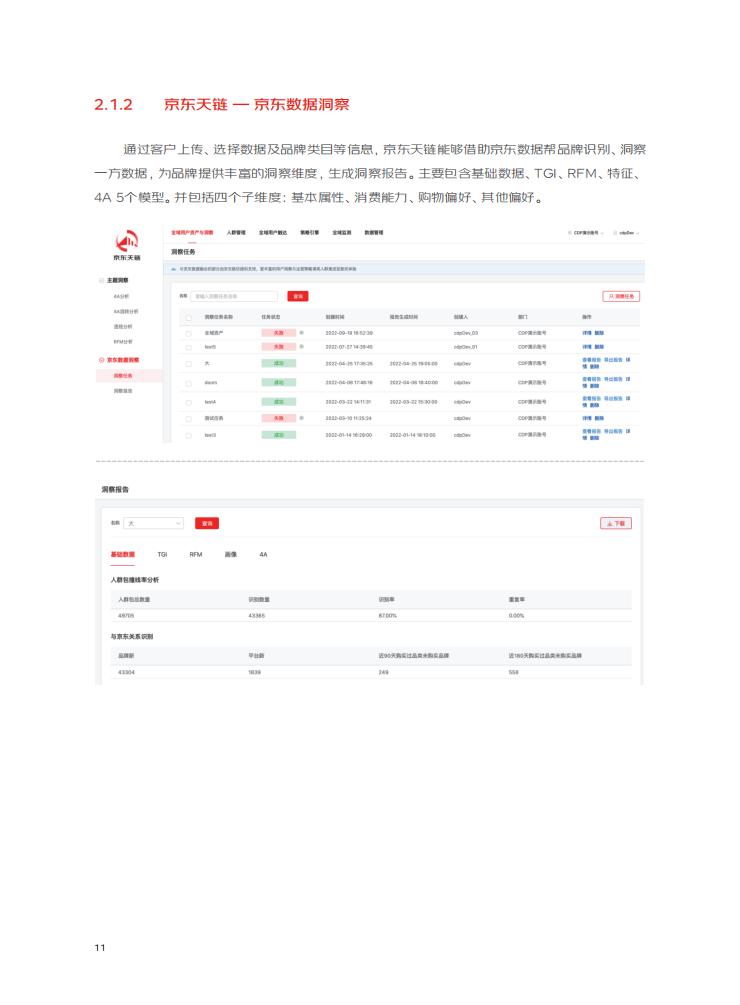Click the red 查询 button beside task search

point(297,296)
